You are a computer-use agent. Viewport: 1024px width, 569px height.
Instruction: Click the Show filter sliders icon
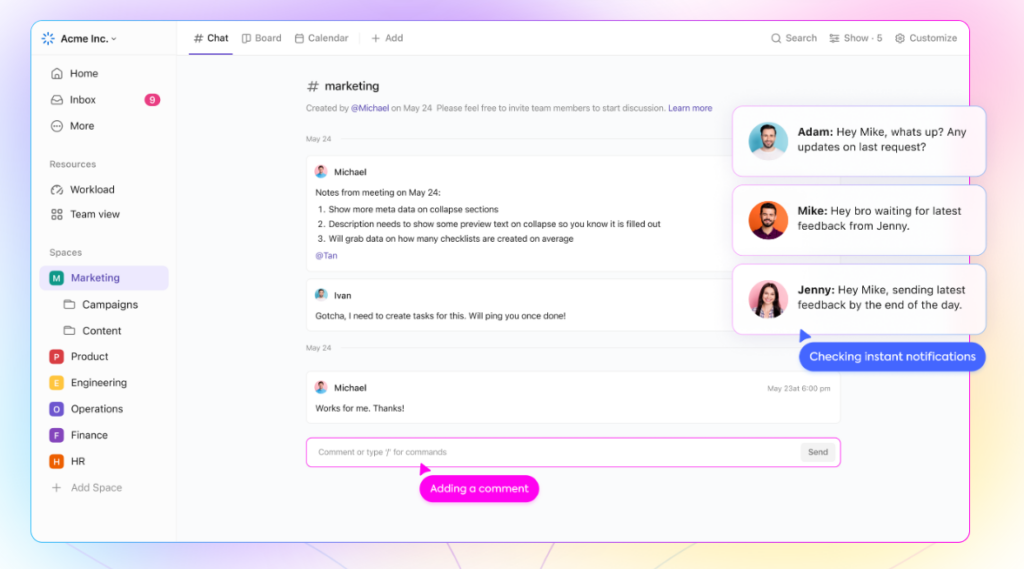click(834, 39)
